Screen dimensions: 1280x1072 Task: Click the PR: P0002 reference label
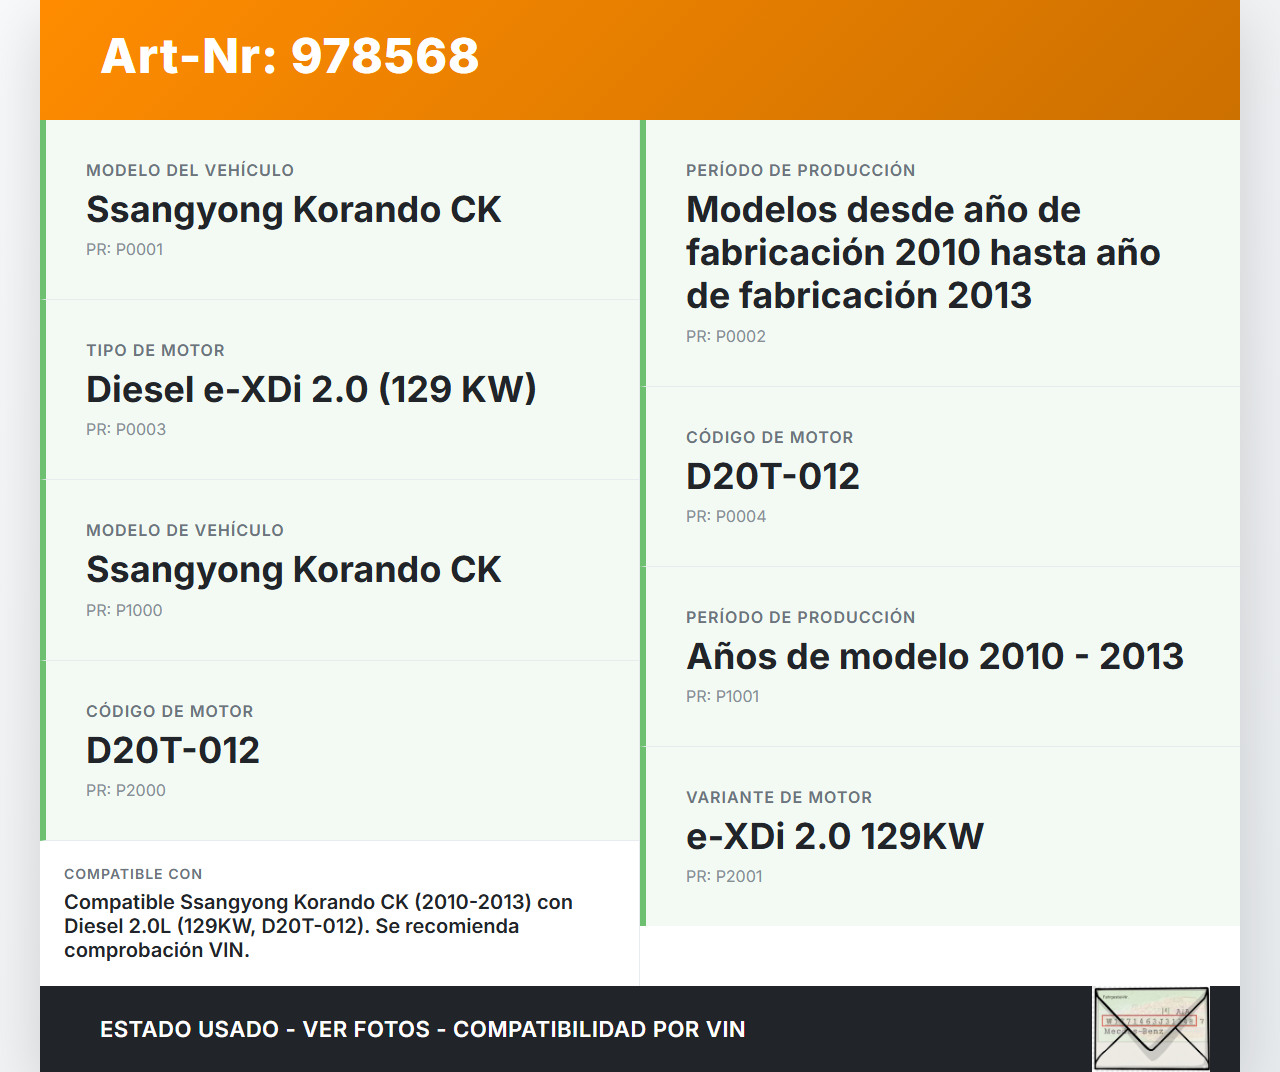pos(725,336)
